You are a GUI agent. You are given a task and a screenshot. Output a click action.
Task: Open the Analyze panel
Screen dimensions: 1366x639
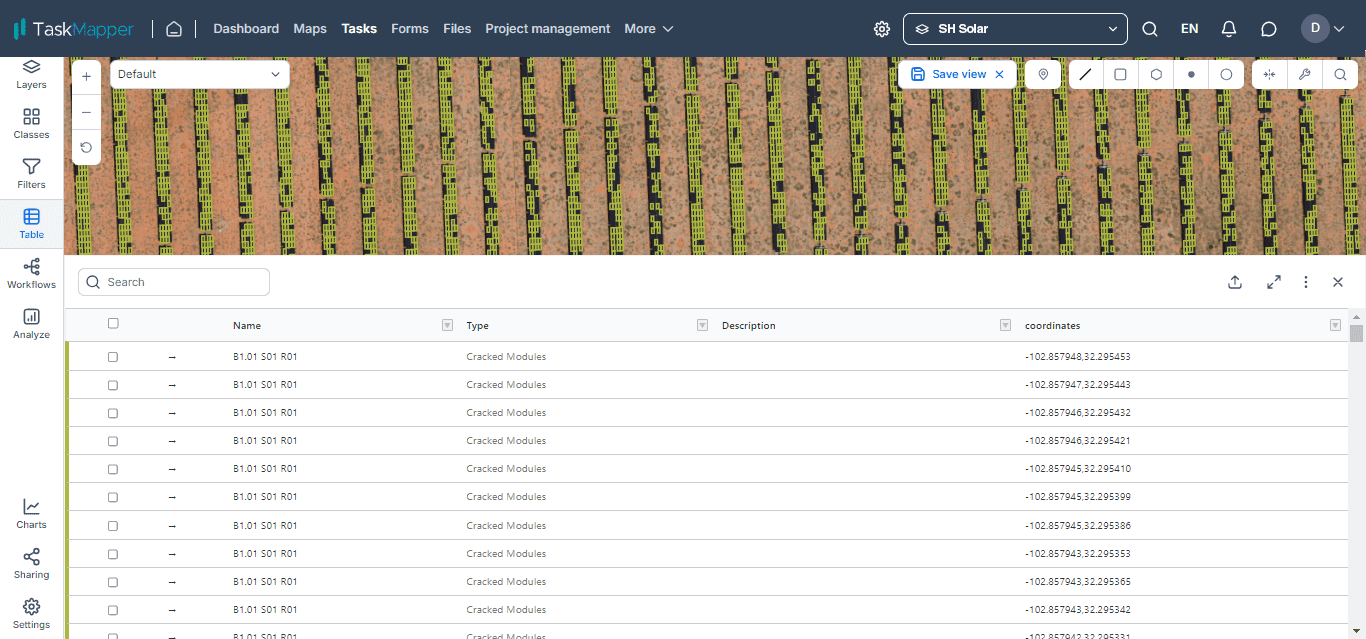pyautogui.click(x=31, y=324)
